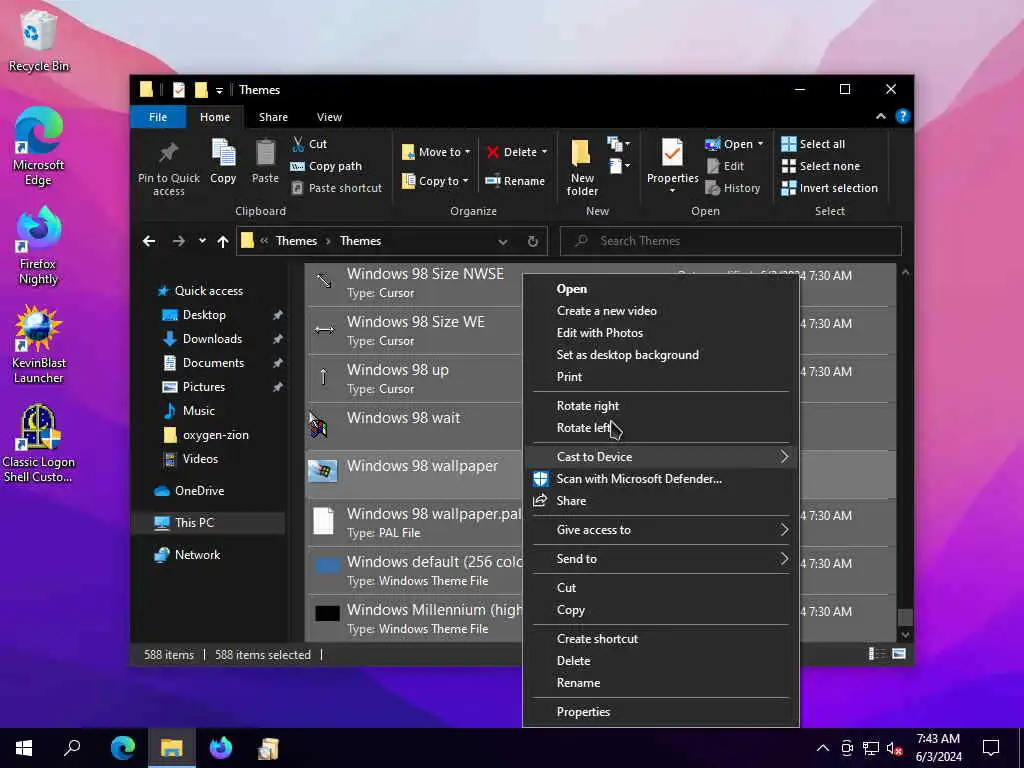1024x768 pixels.
Task: Open Recycle Bin desktop icon
Action: click(x=39, y=41)
